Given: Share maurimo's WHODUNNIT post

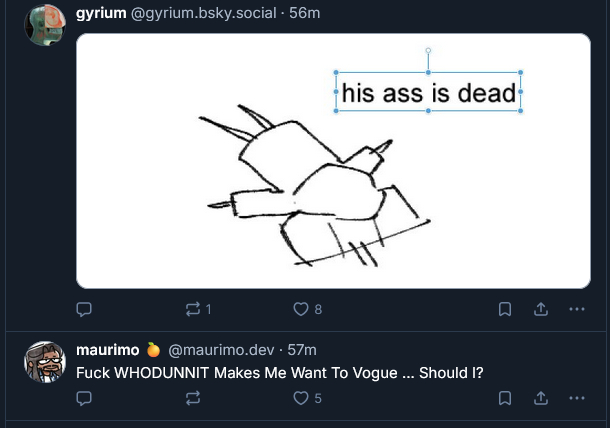Looking at the screenshot, I should [x=541, y=398].
